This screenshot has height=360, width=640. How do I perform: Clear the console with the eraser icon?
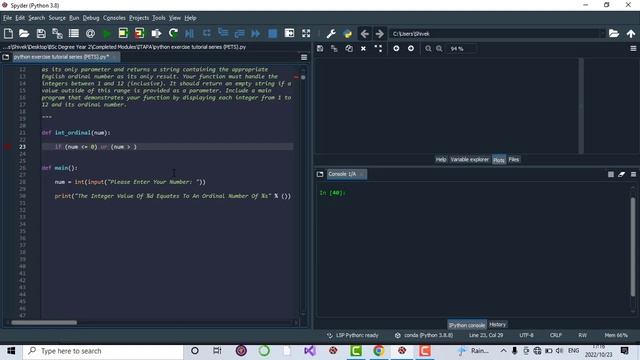(x=621, y=174)
